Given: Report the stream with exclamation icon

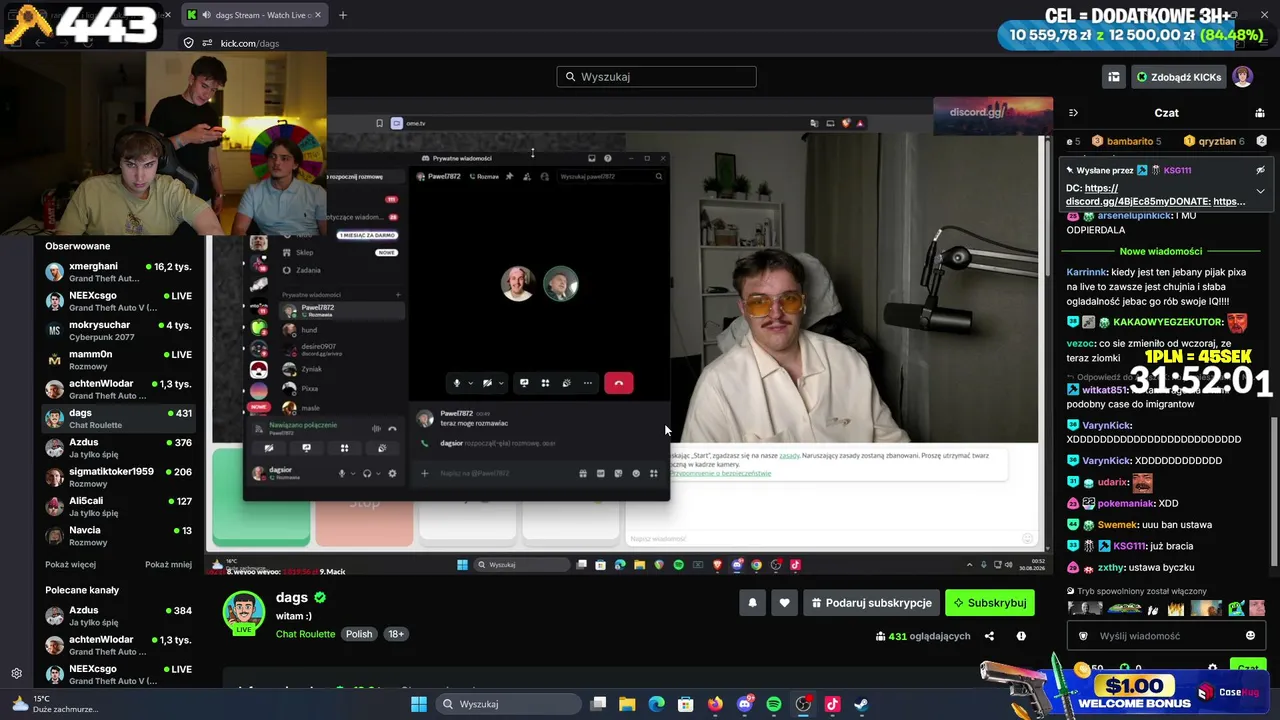Looking at the screenshot, I should coord(1021,636).
